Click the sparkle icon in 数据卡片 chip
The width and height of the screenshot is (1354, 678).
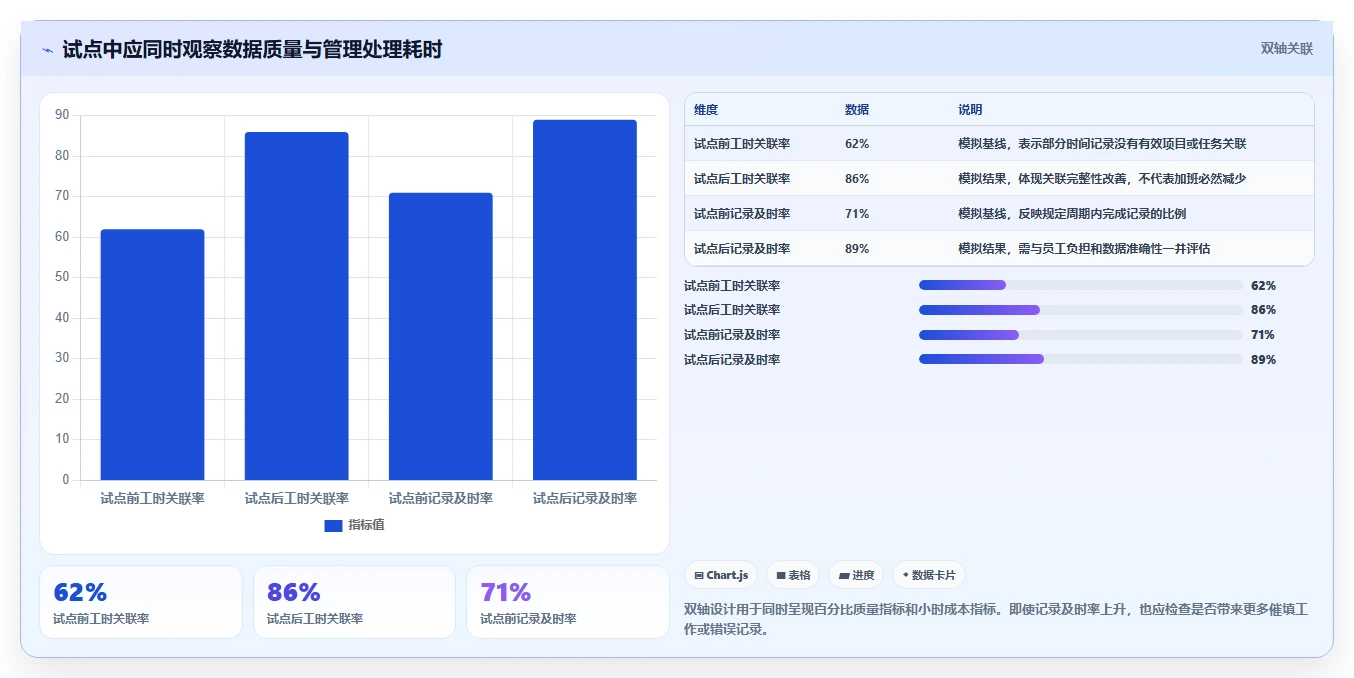tap(905, 575)
